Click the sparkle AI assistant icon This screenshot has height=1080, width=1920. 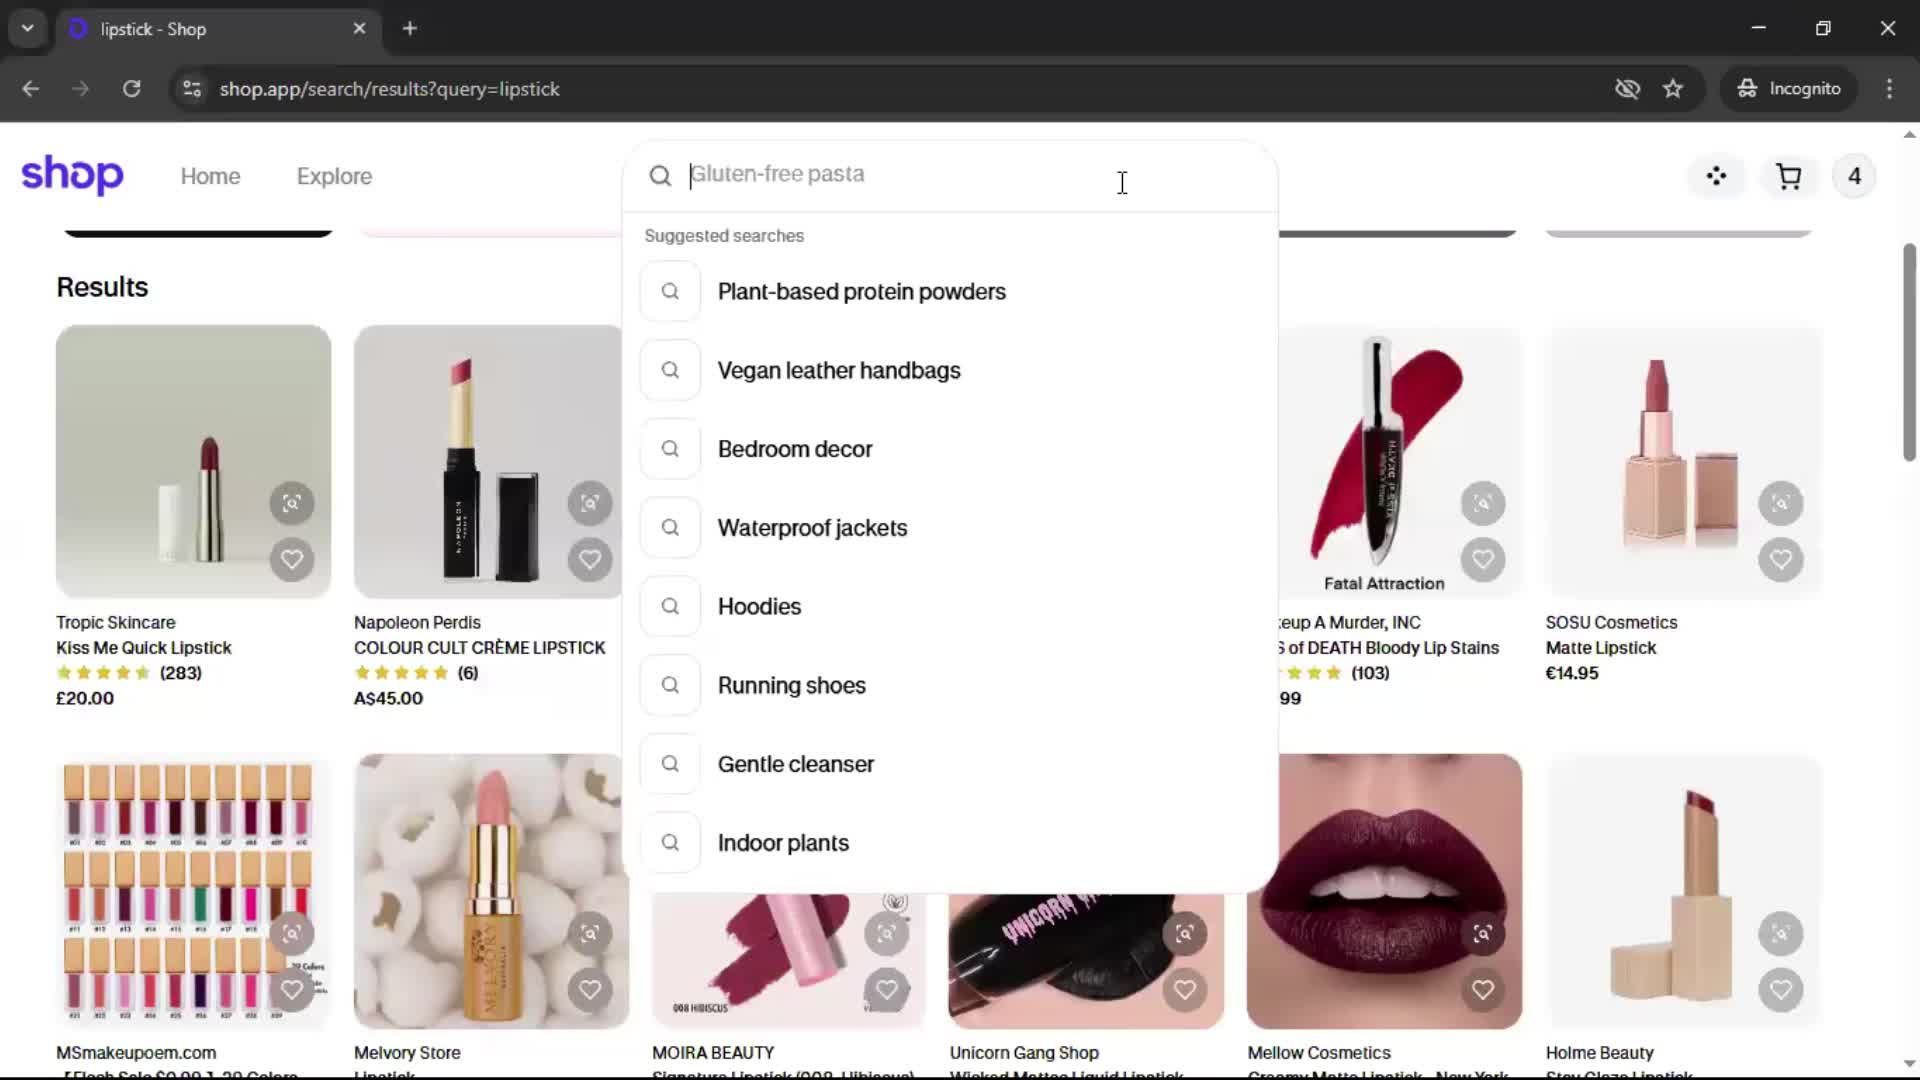pos(1716,177)
